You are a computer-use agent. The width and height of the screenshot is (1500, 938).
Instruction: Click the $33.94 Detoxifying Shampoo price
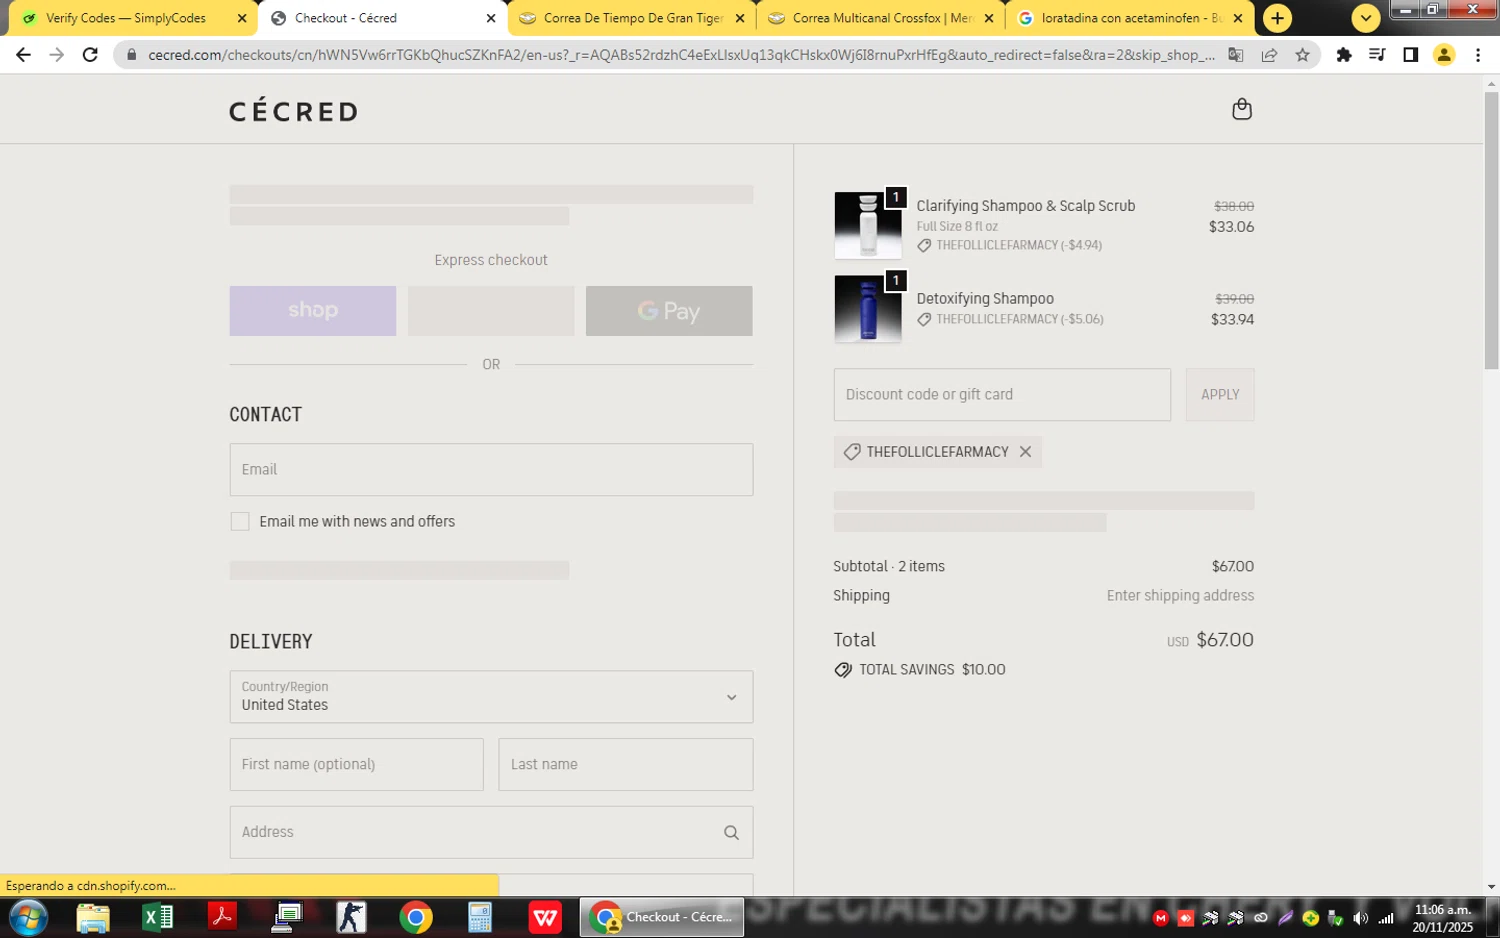tap(1232, 320)
